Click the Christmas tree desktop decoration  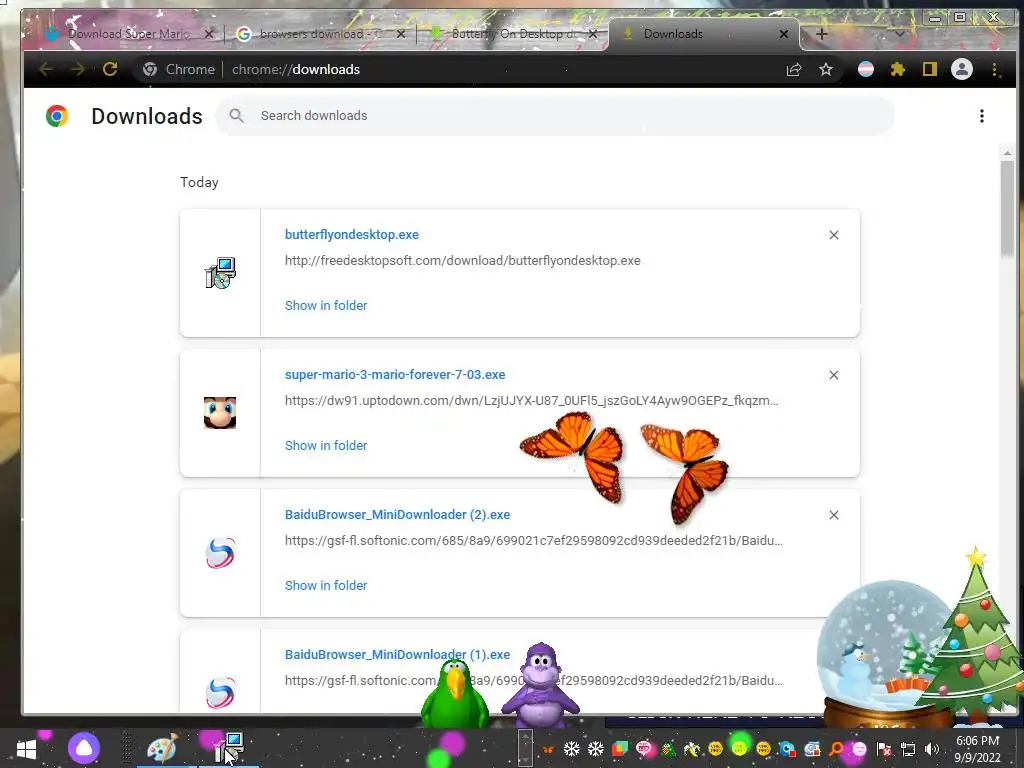tap(973, 633)
